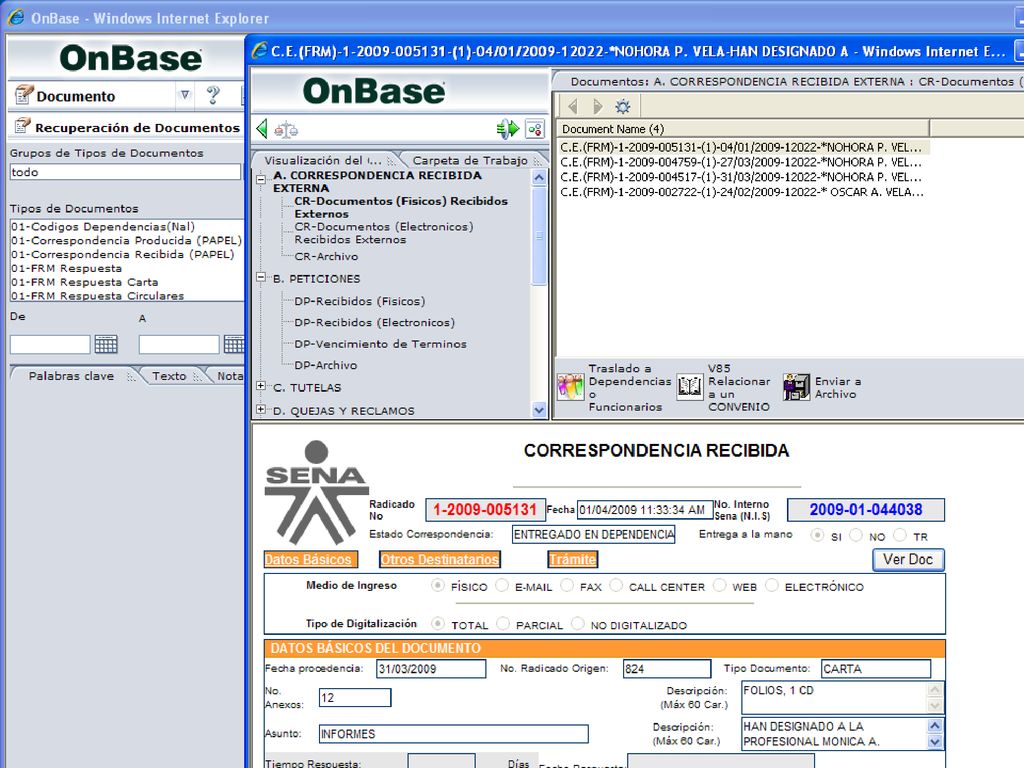The image size is (1024, 768).
Task: Expand the D. QUEJAS Y RECLAMOS node
Action: pyautogui.click(x=261, y=409)
